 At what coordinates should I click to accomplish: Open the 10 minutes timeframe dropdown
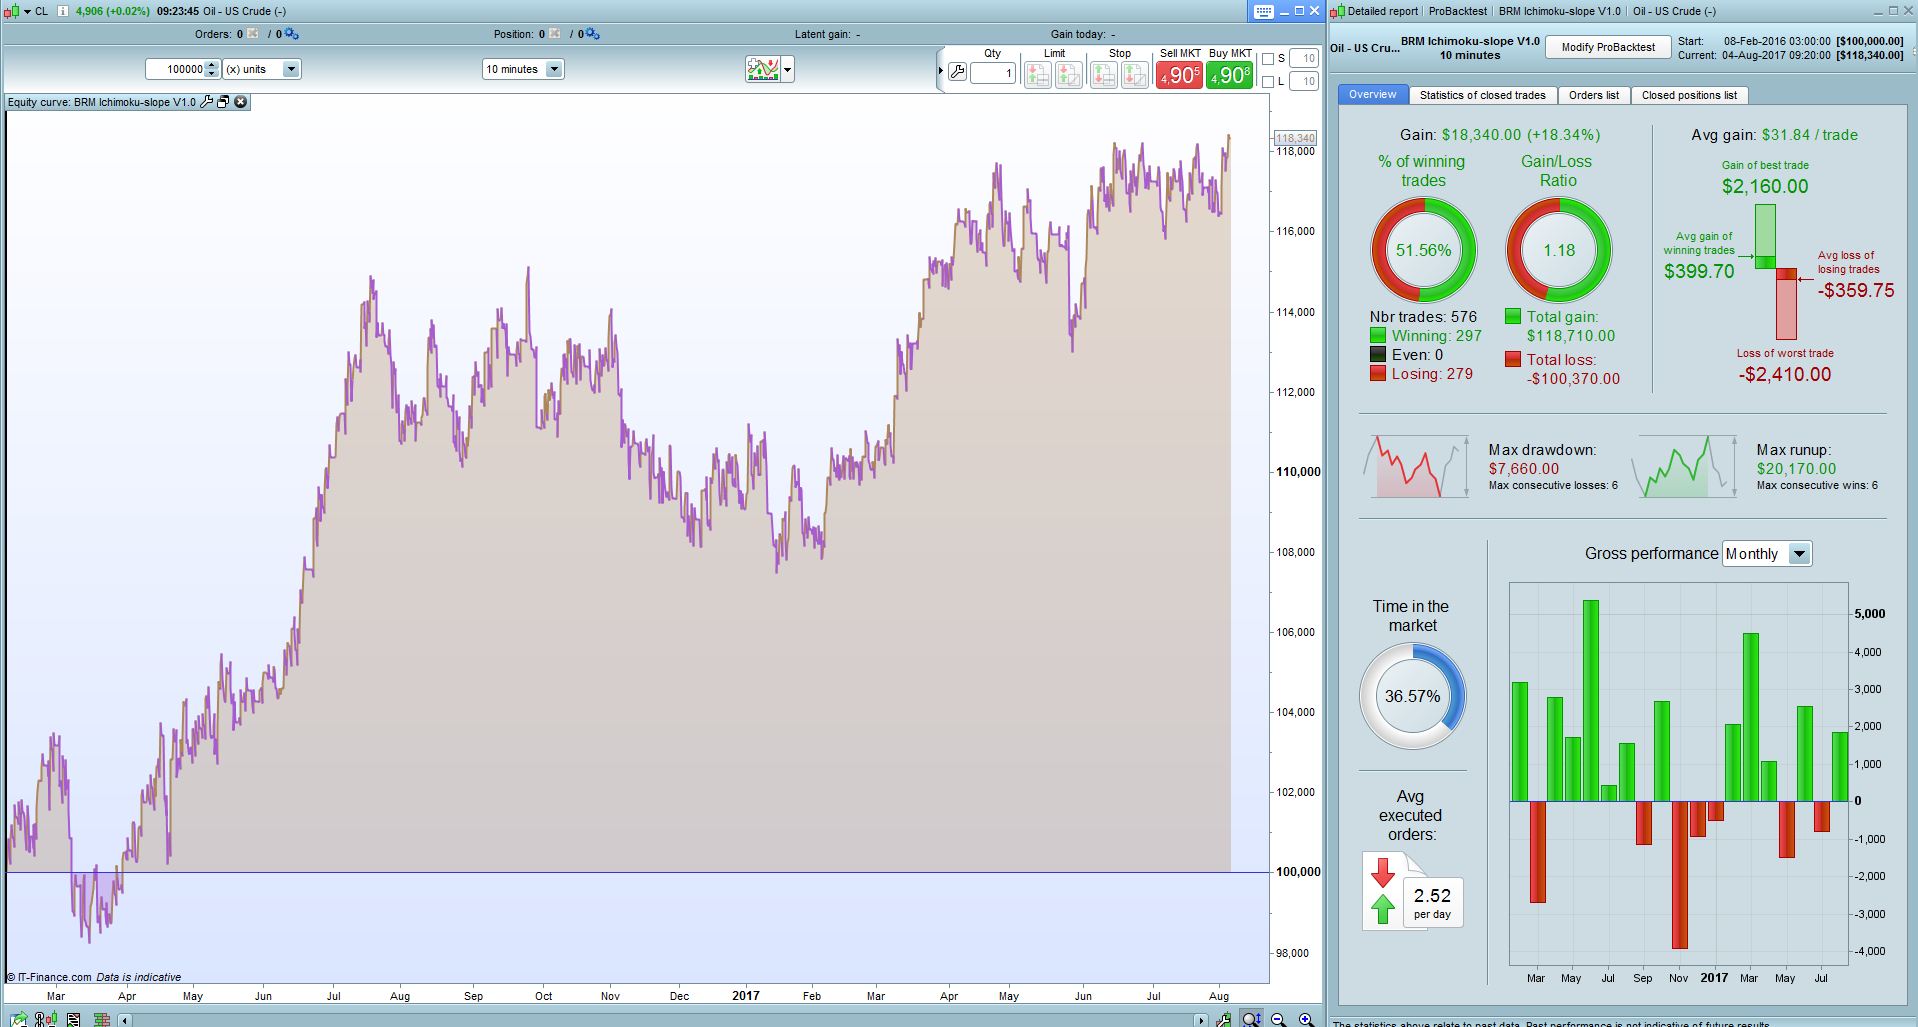pos(523,69)
